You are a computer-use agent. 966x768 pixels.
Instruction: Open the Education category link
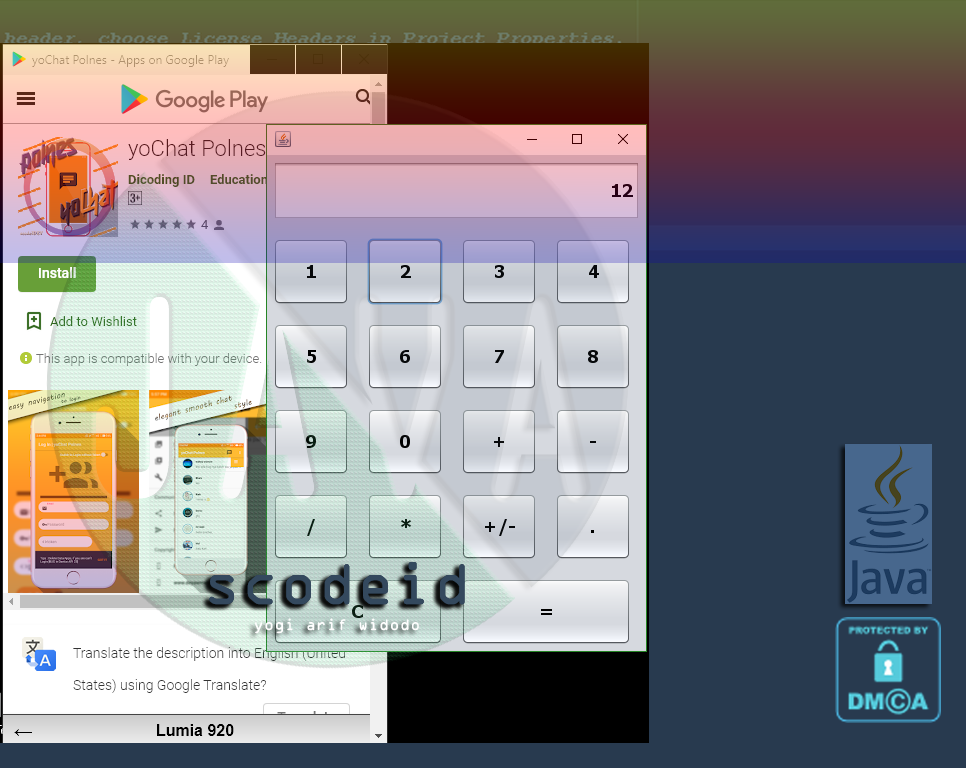(x=238, y=179)
